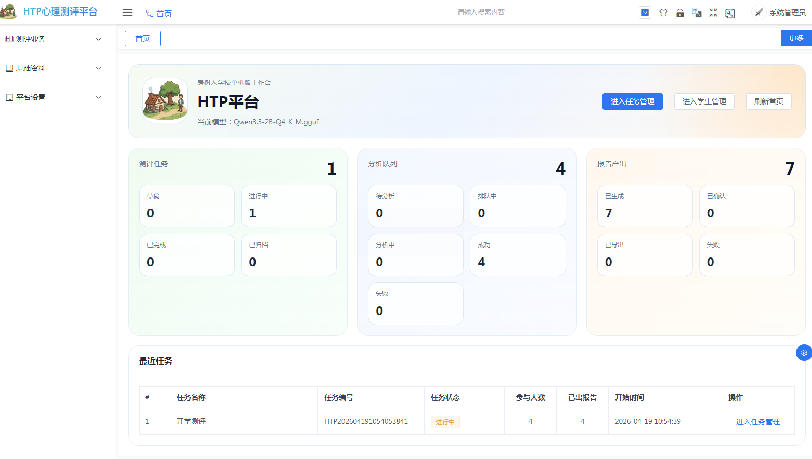Screen dimensions: 812x459
Task: Focus the top search input field
Action: [x=481, y=12]
